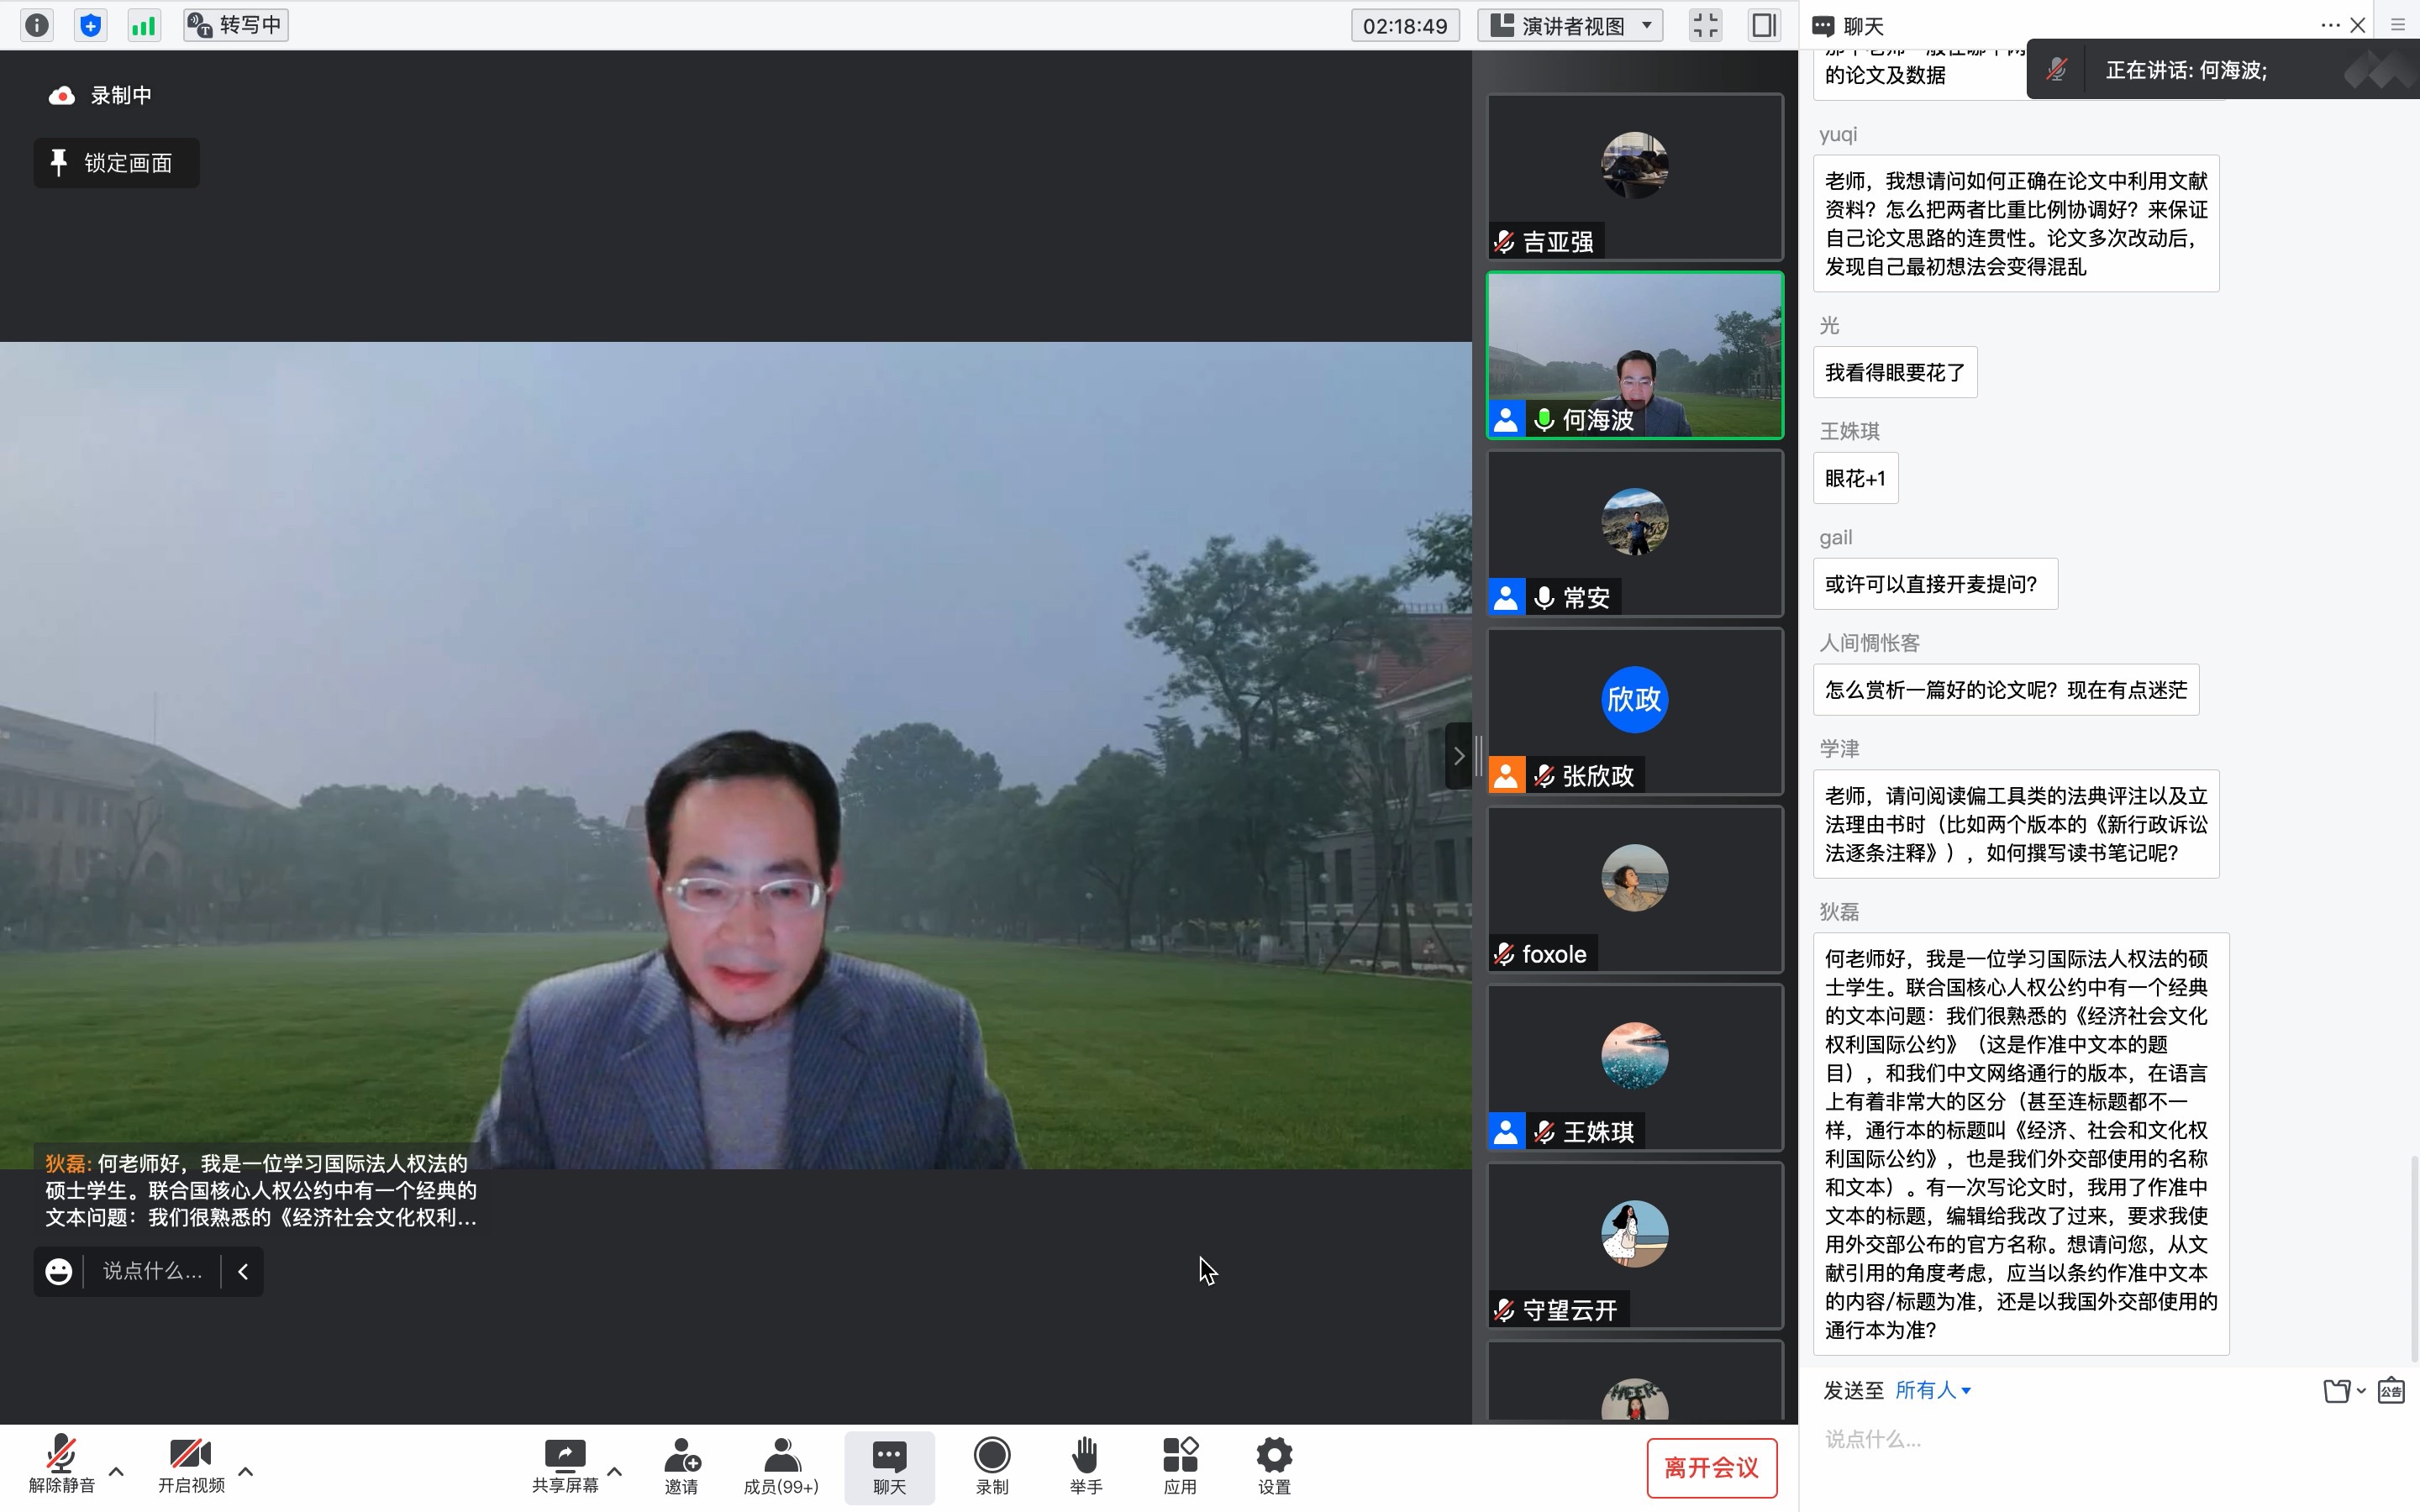2420x1512 pixels.
Task: Select 常安 participant thumbnail
Action: click(1635, 533)
